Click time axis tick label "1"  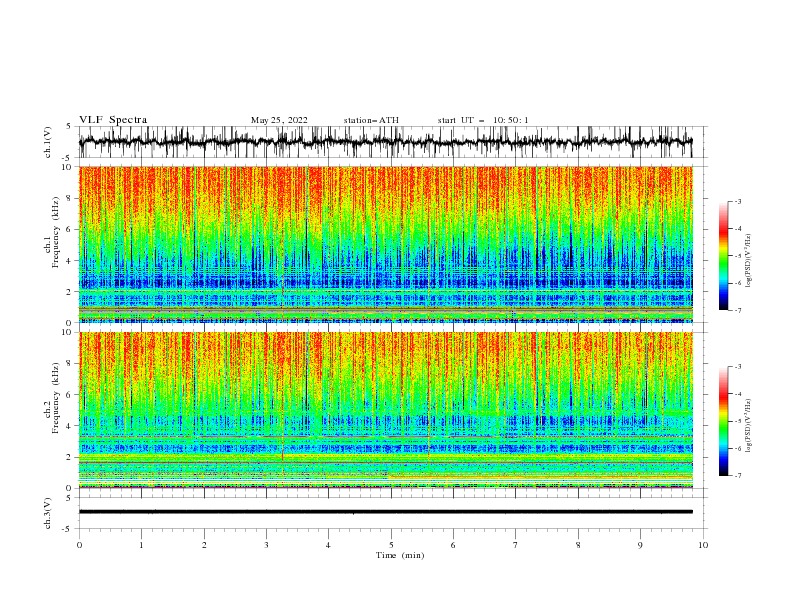141,545
